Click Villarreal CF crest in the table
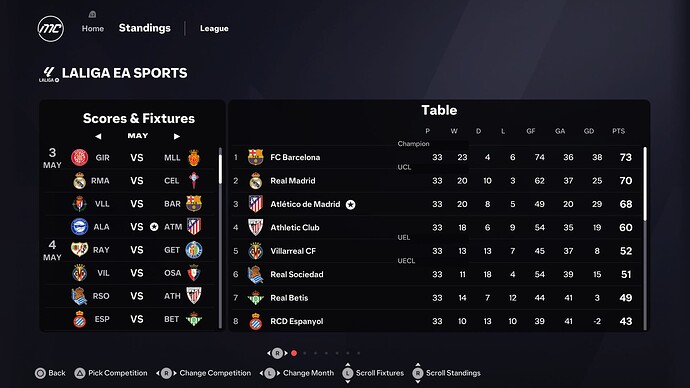 coord(256,251)
